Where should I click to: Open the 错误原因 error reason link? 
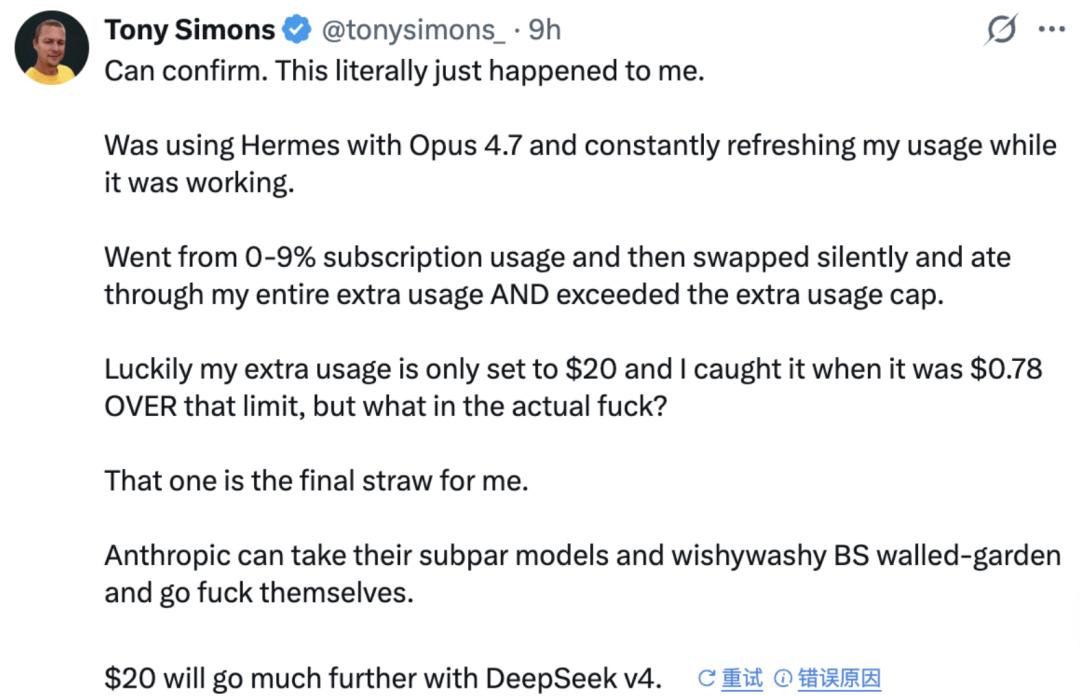coord(839,678)
